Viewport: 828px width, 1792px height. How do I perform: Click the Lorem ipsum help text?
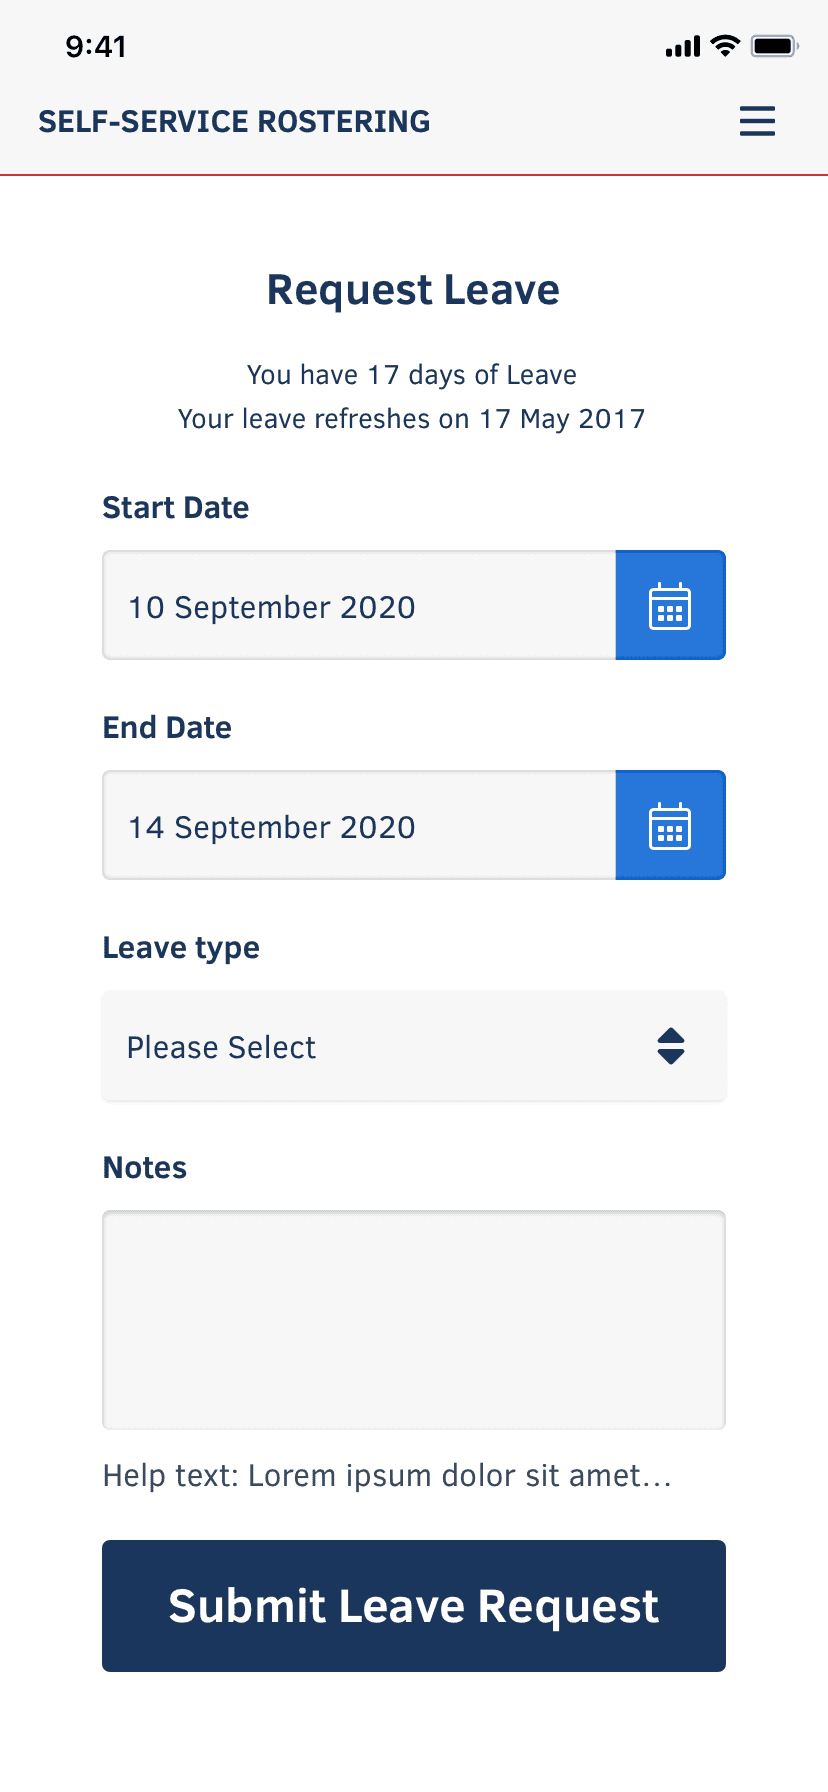click(x=387, y=1476)
